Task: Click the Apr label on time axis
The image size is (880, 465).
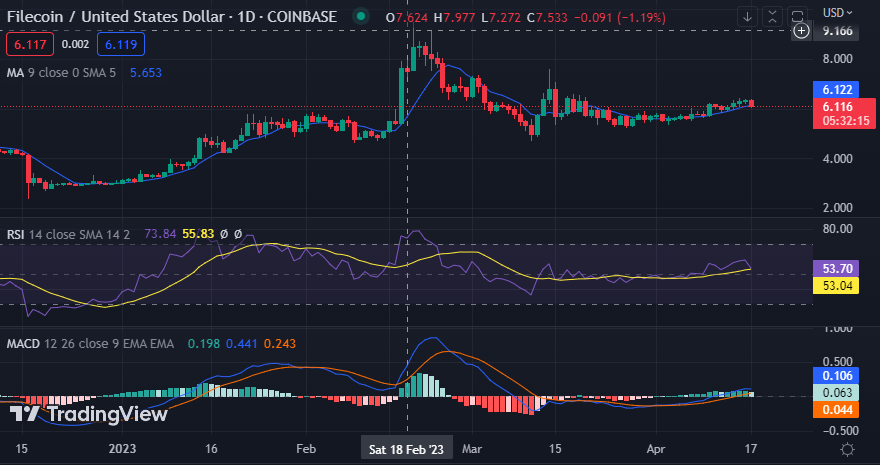Action: point(656,449)
